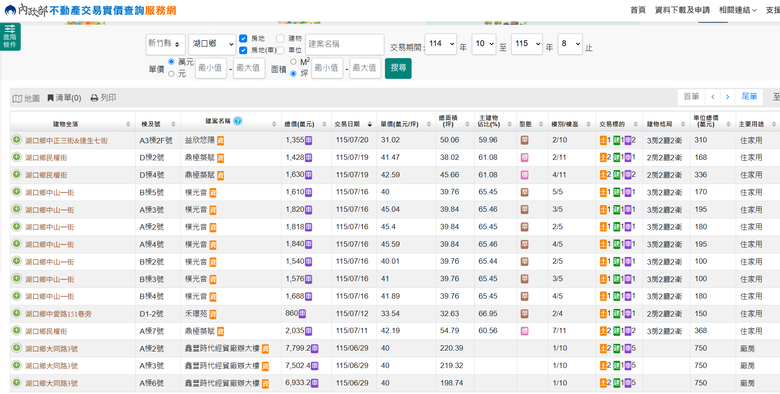Screen dimensions: 780x394
Task: Open 湖口鄉大同路3號 link in A棟3號 row
Action: [51, 366]
